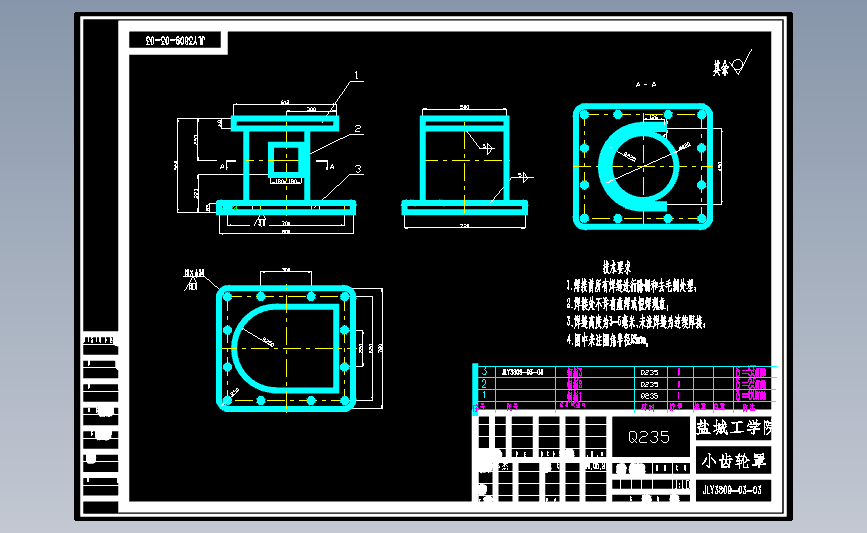Click the A - A section view label
The image size is (867, 533).
(645, 85)
